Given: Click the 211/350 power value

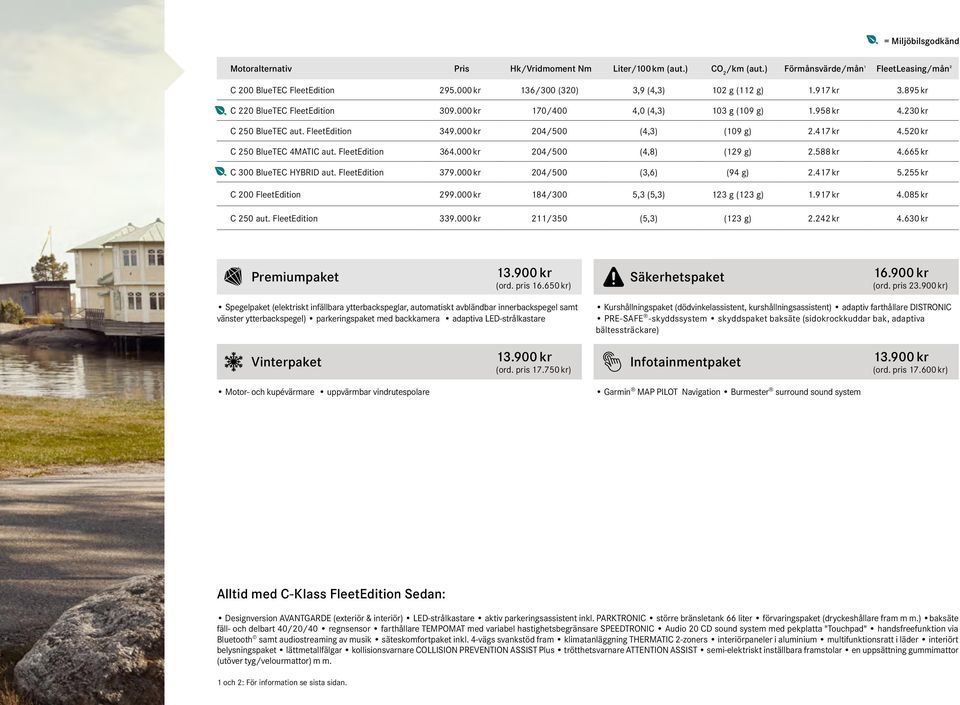Looking at the screenshot, I should (x=550, y=218).
